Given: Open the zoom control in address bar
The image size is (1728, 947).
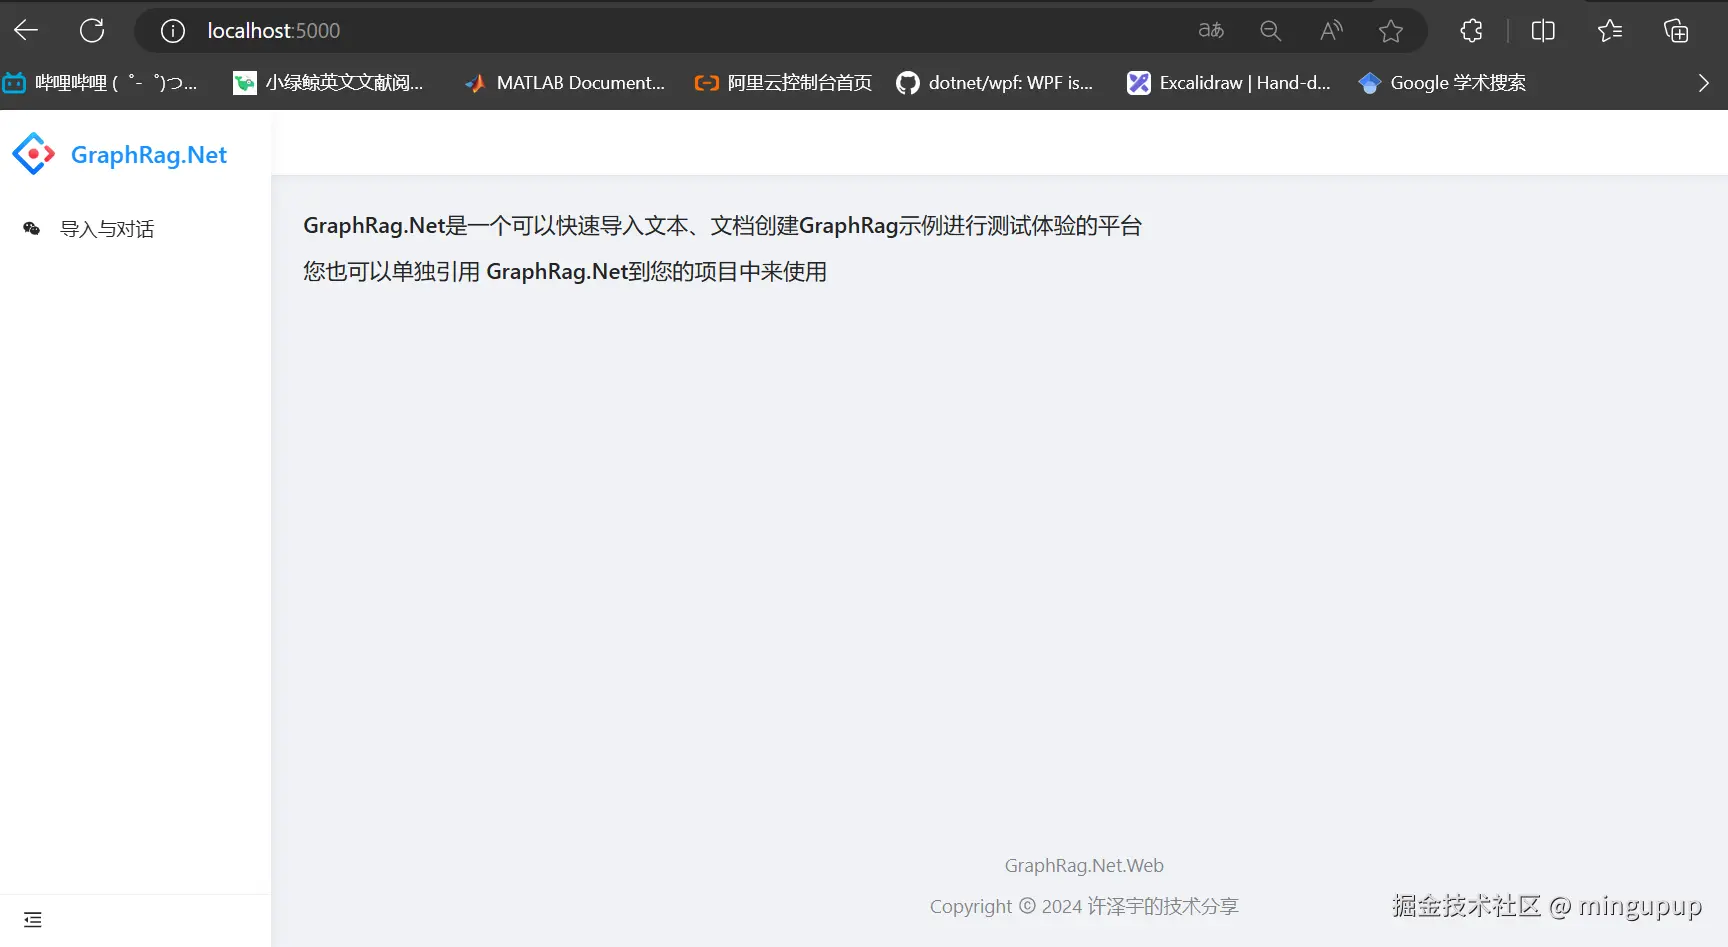Looking at the screenshot, I should pos(1270,31).
